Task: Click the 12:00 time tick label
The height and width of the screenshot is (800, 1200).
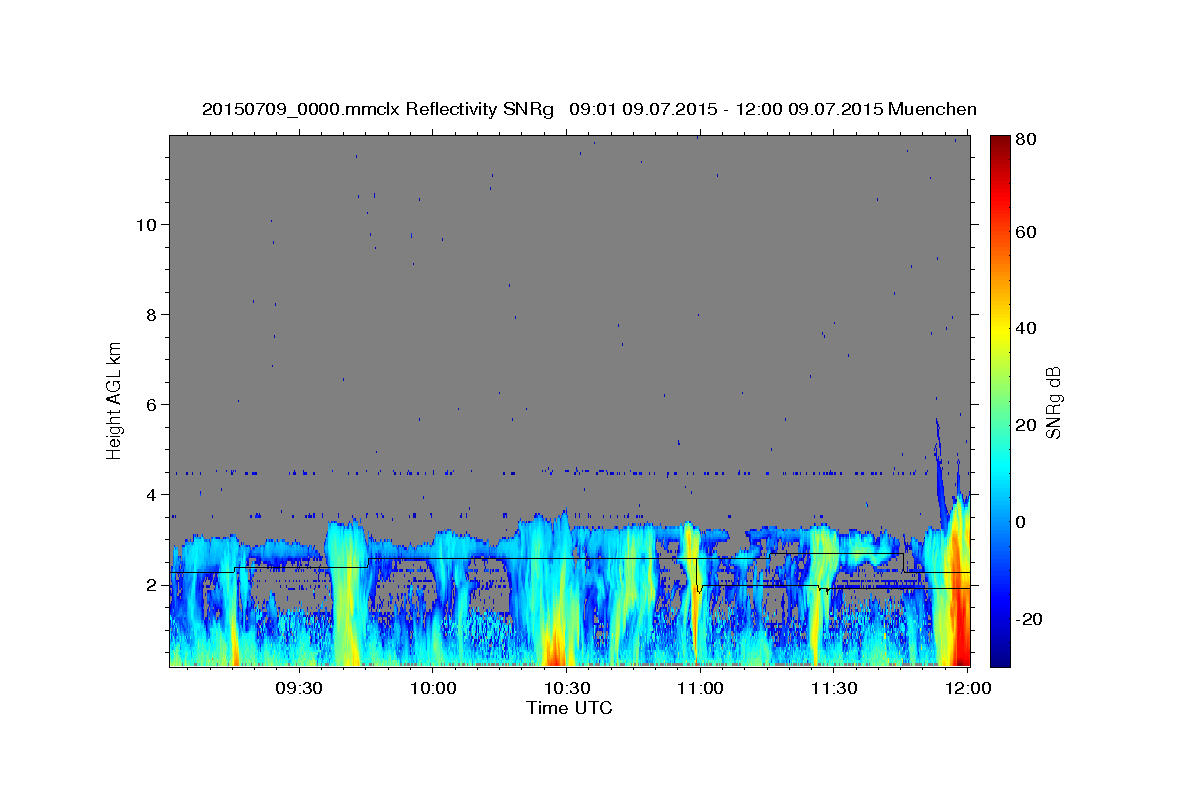Action: click(968, 689)
